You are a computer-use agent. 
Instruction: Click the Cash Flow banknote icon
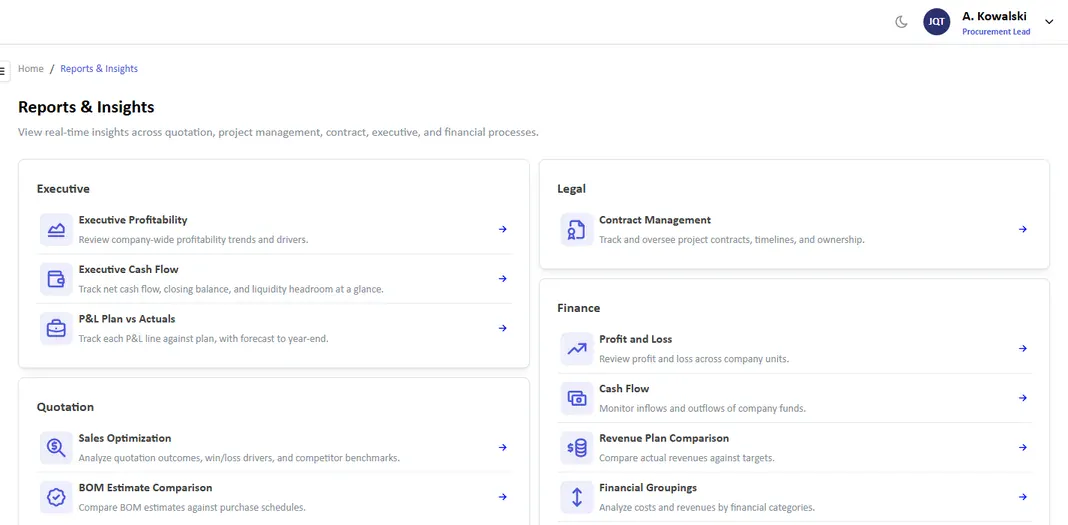pos(576,398)
